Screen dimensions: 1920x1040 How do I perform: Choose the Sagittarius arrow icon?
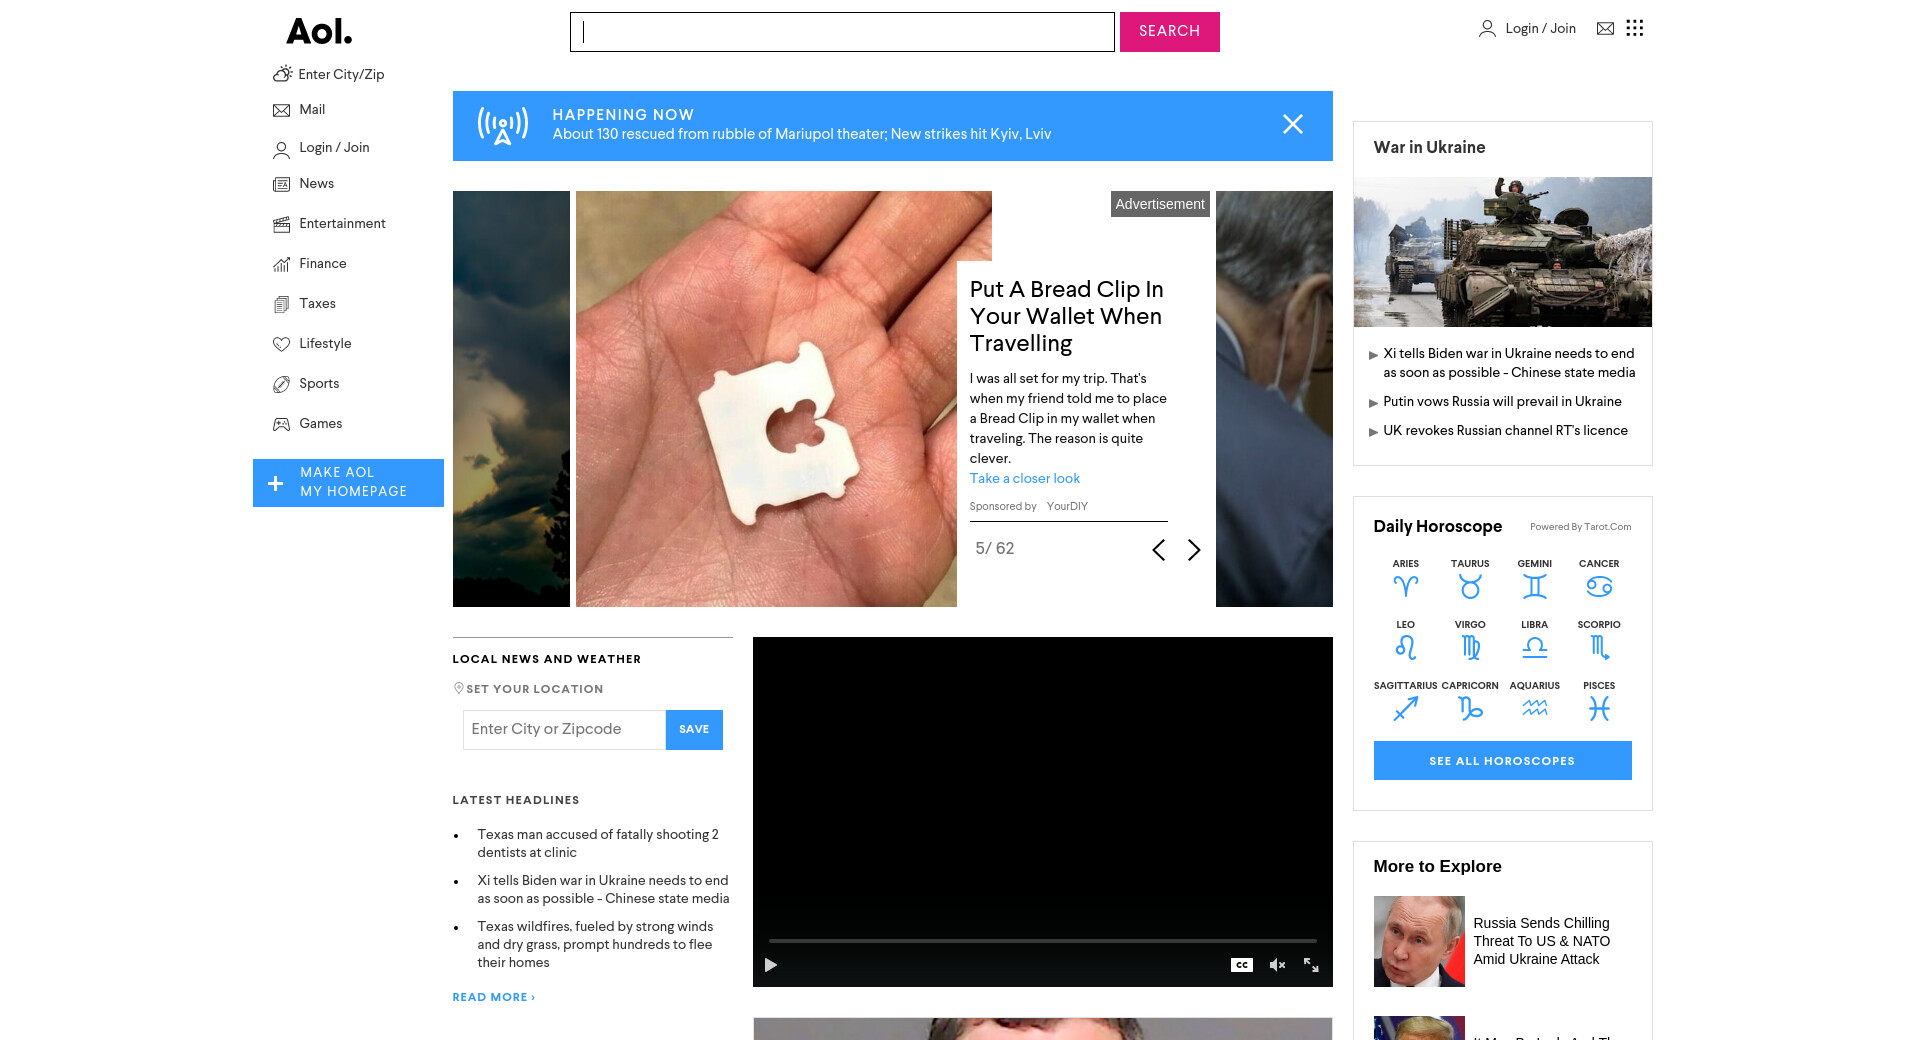(1405, 708)
